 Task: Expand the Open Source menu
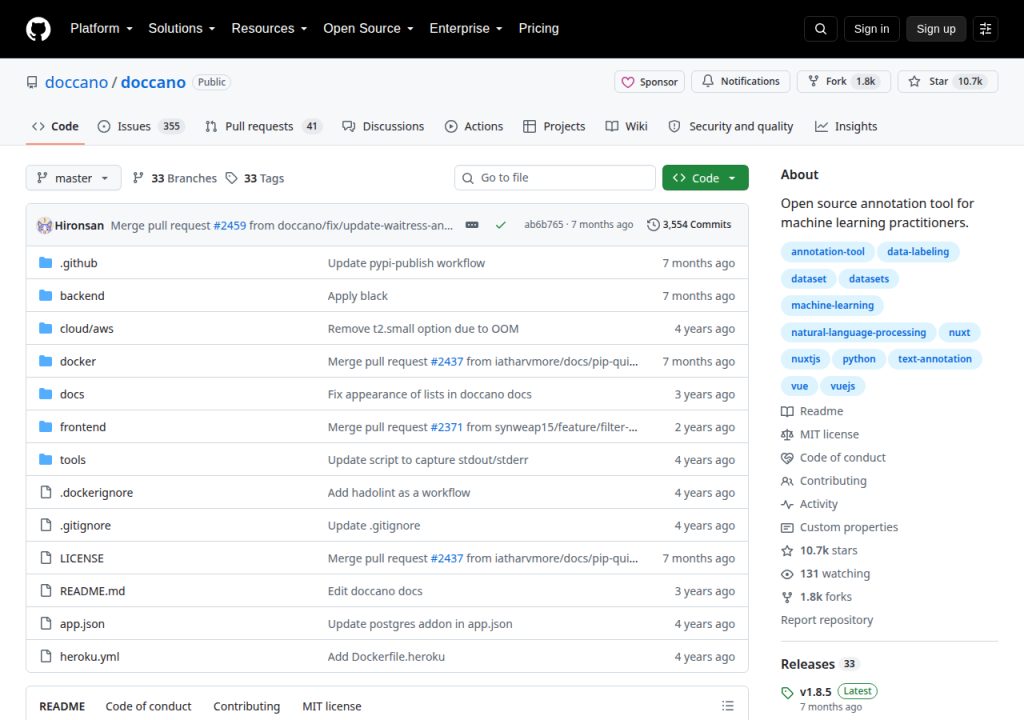coord(368,29)
